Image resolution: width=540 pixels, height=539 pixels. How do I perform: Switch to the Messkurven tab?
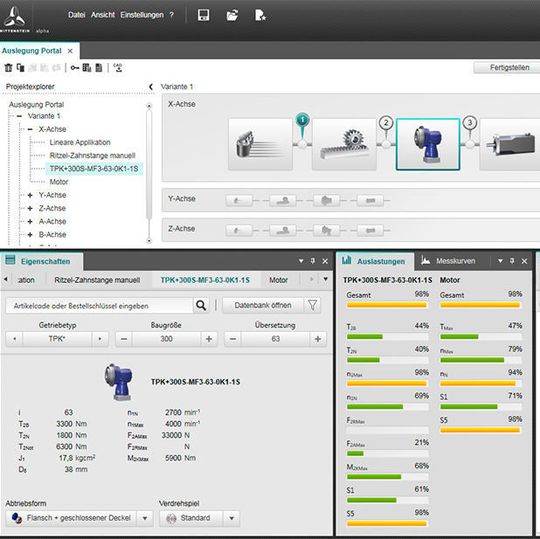[449, 261]
